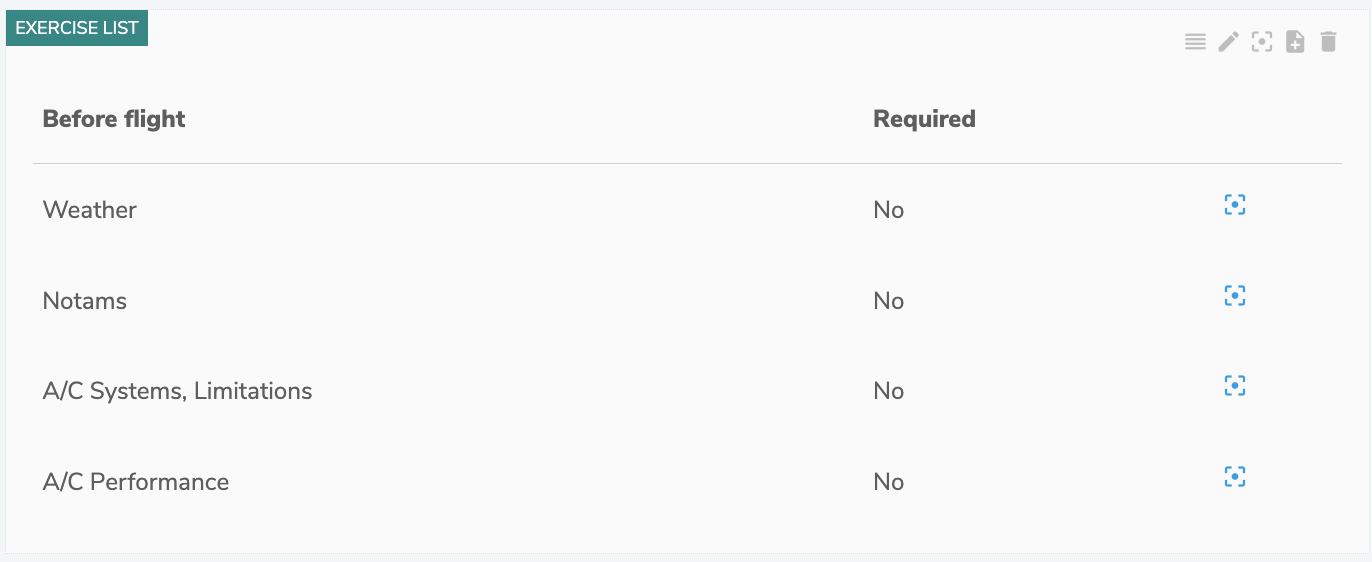Select the Weather exercise row
This screenshot has height=562, width=1372.
(90, 210)
